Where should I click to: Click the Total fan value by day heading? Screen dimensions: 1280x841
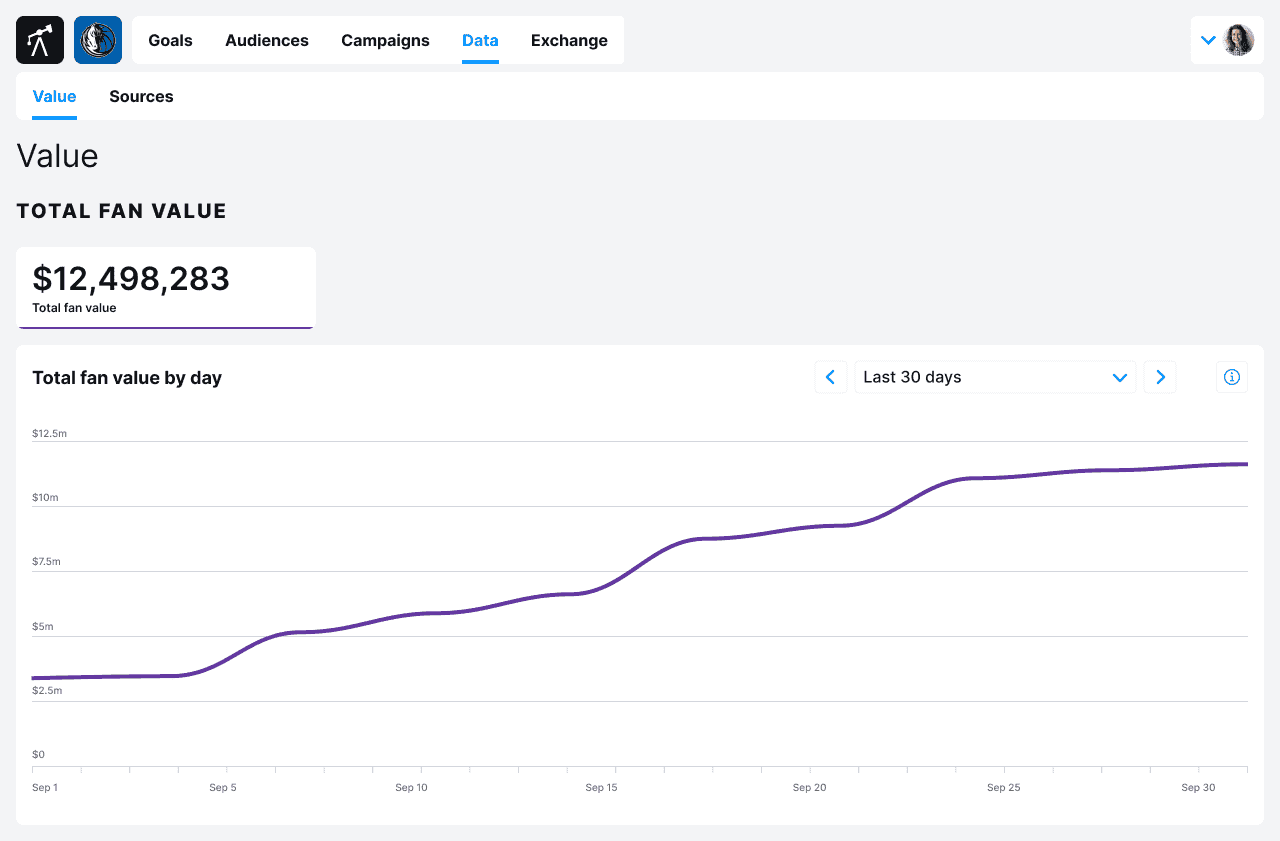pos(127,378)
